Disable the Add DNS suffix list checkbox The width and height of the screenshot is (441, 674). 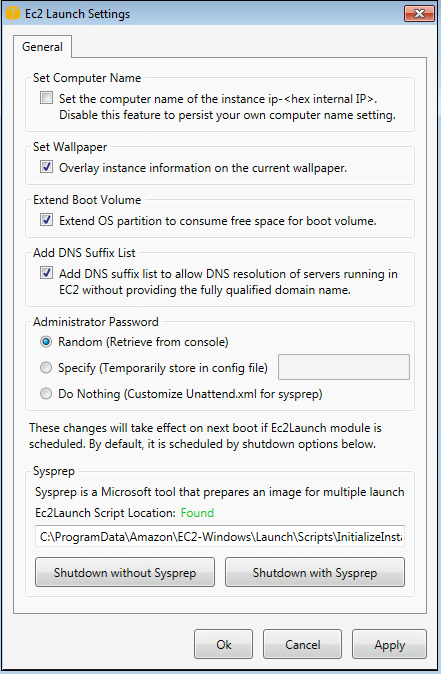click(46, 273)
